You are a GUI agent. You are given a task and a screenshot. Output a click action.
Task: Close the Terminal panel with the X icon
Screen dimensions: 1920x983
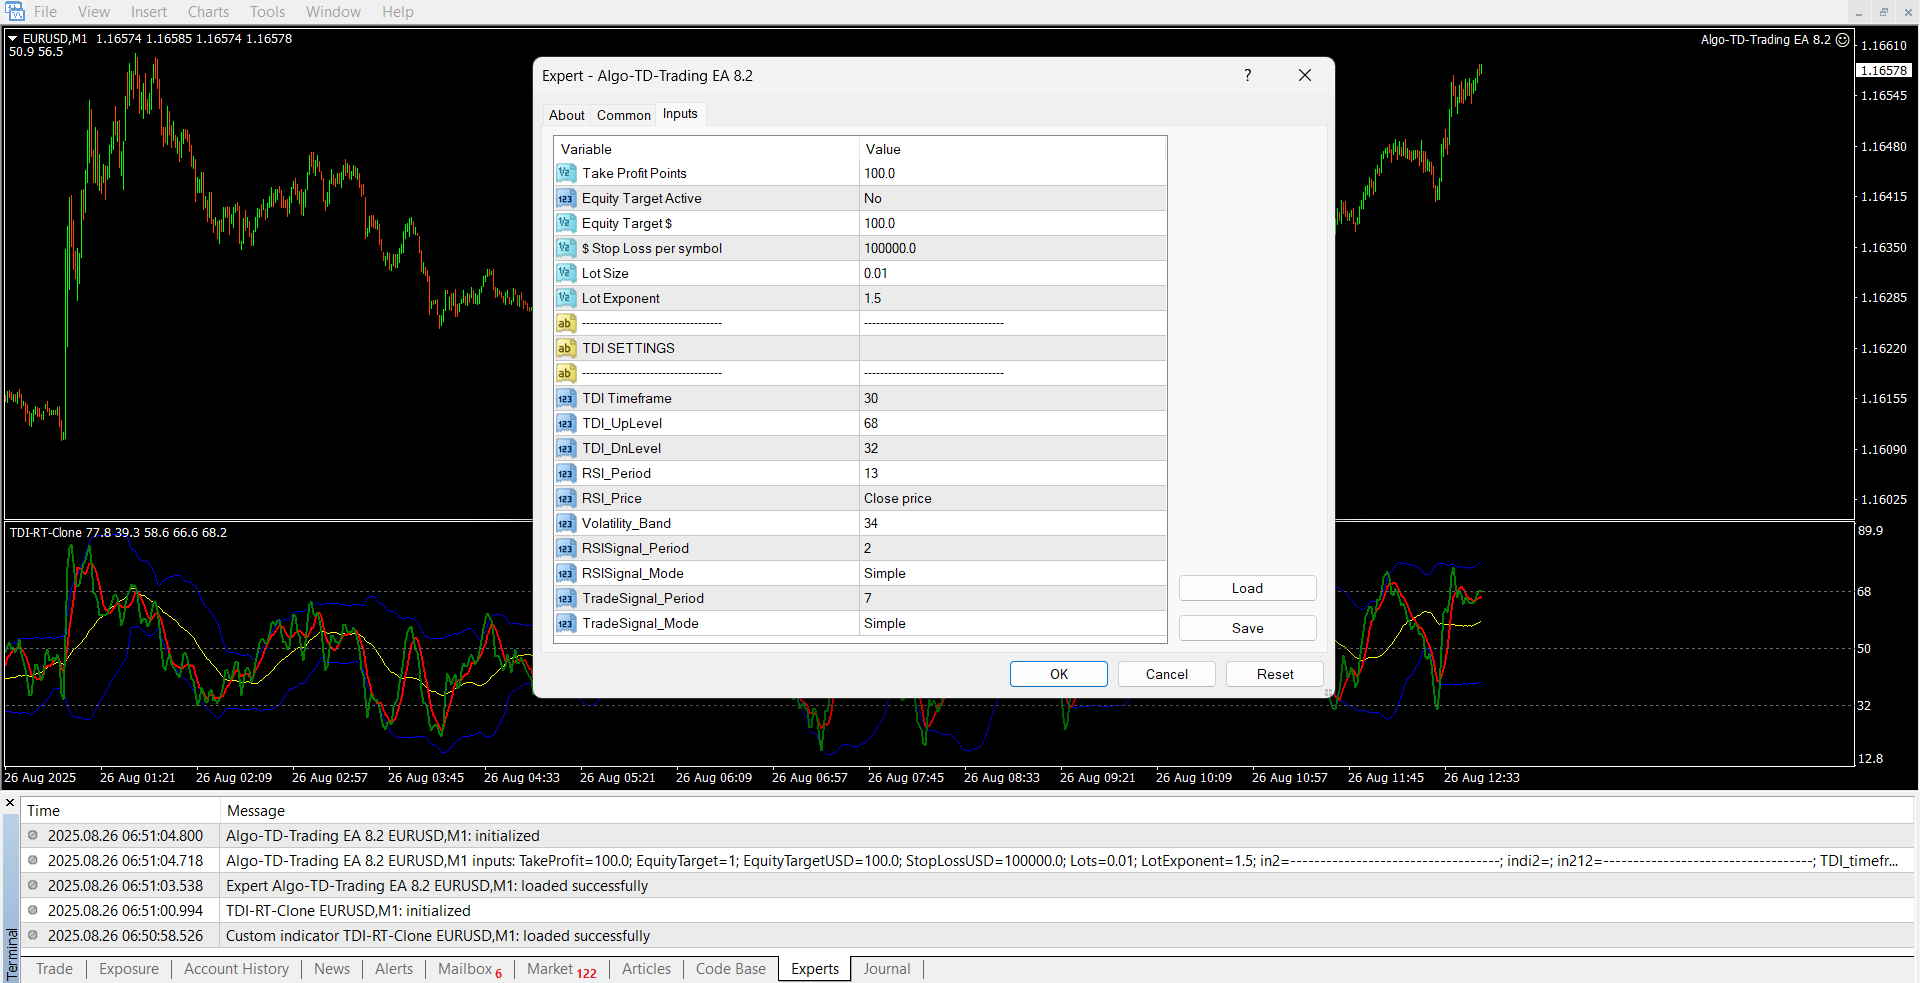point(10,803)
